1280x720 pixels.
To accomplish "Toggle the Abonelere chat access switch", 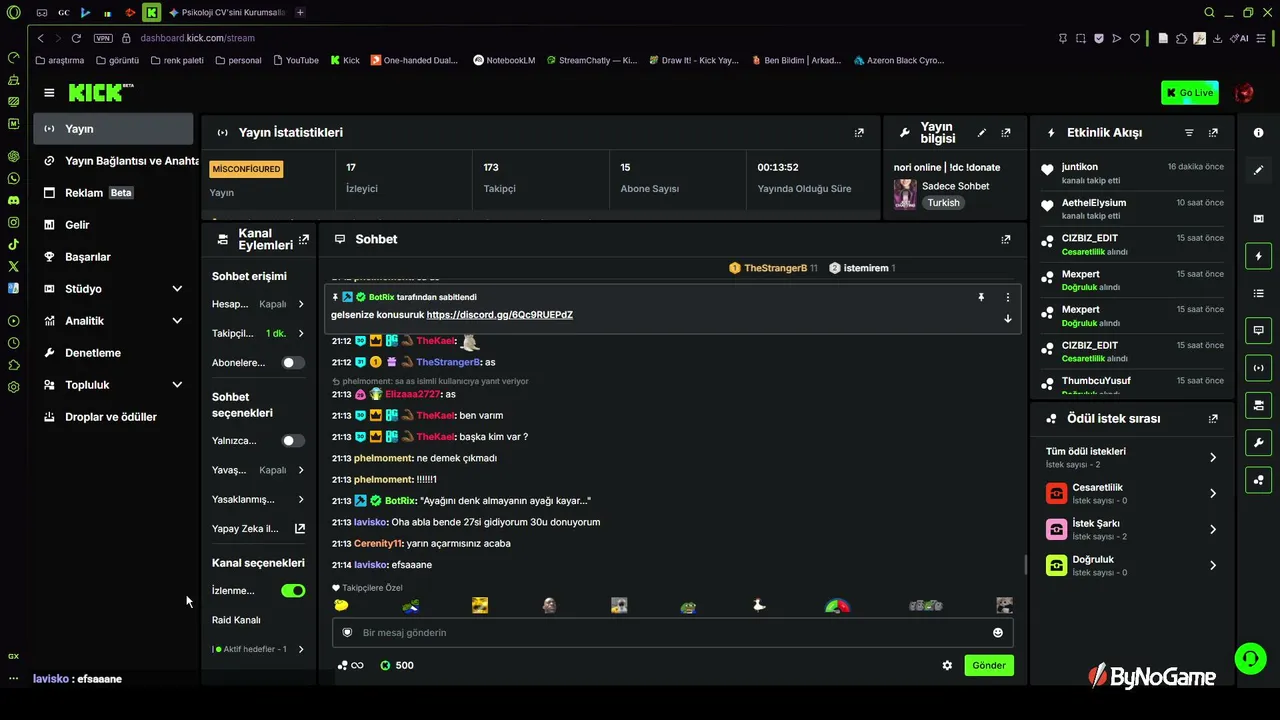I will 293,363.
